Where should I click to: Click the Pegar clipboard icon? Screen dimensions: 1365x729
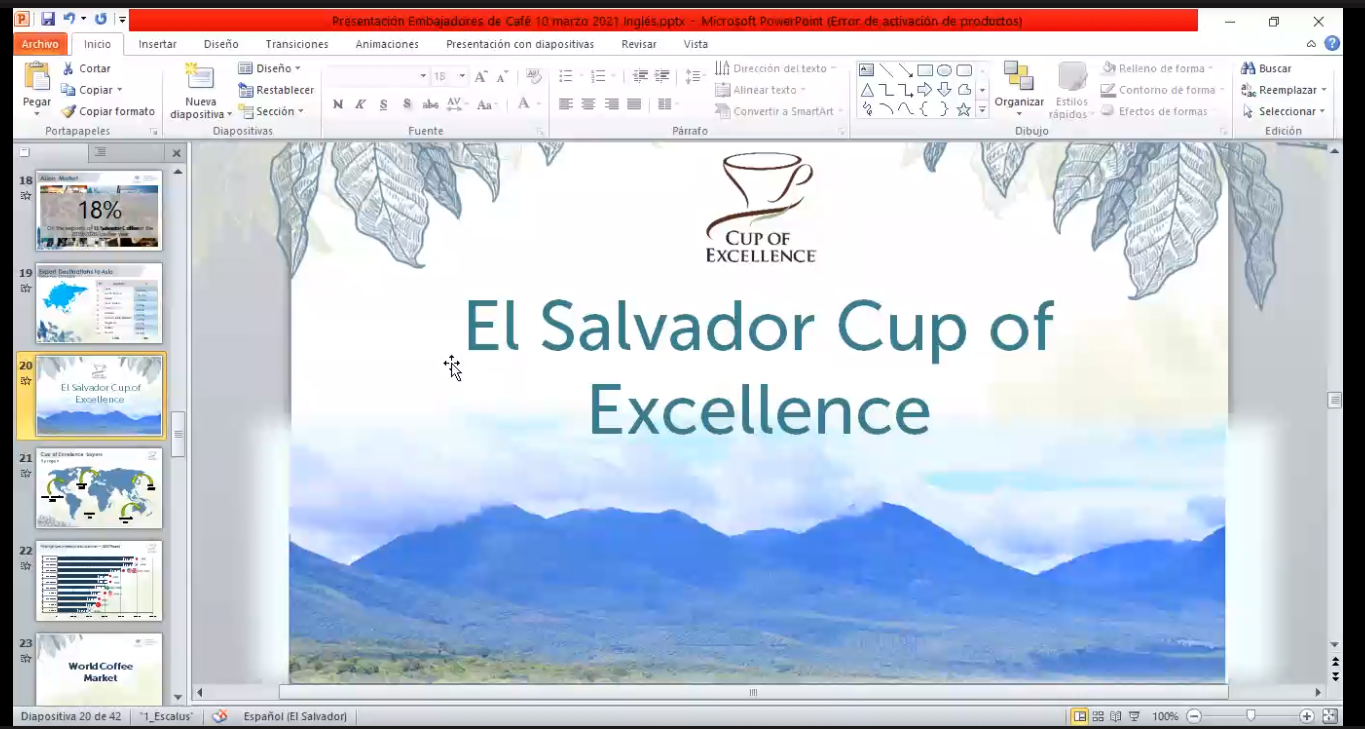[37, 77]
